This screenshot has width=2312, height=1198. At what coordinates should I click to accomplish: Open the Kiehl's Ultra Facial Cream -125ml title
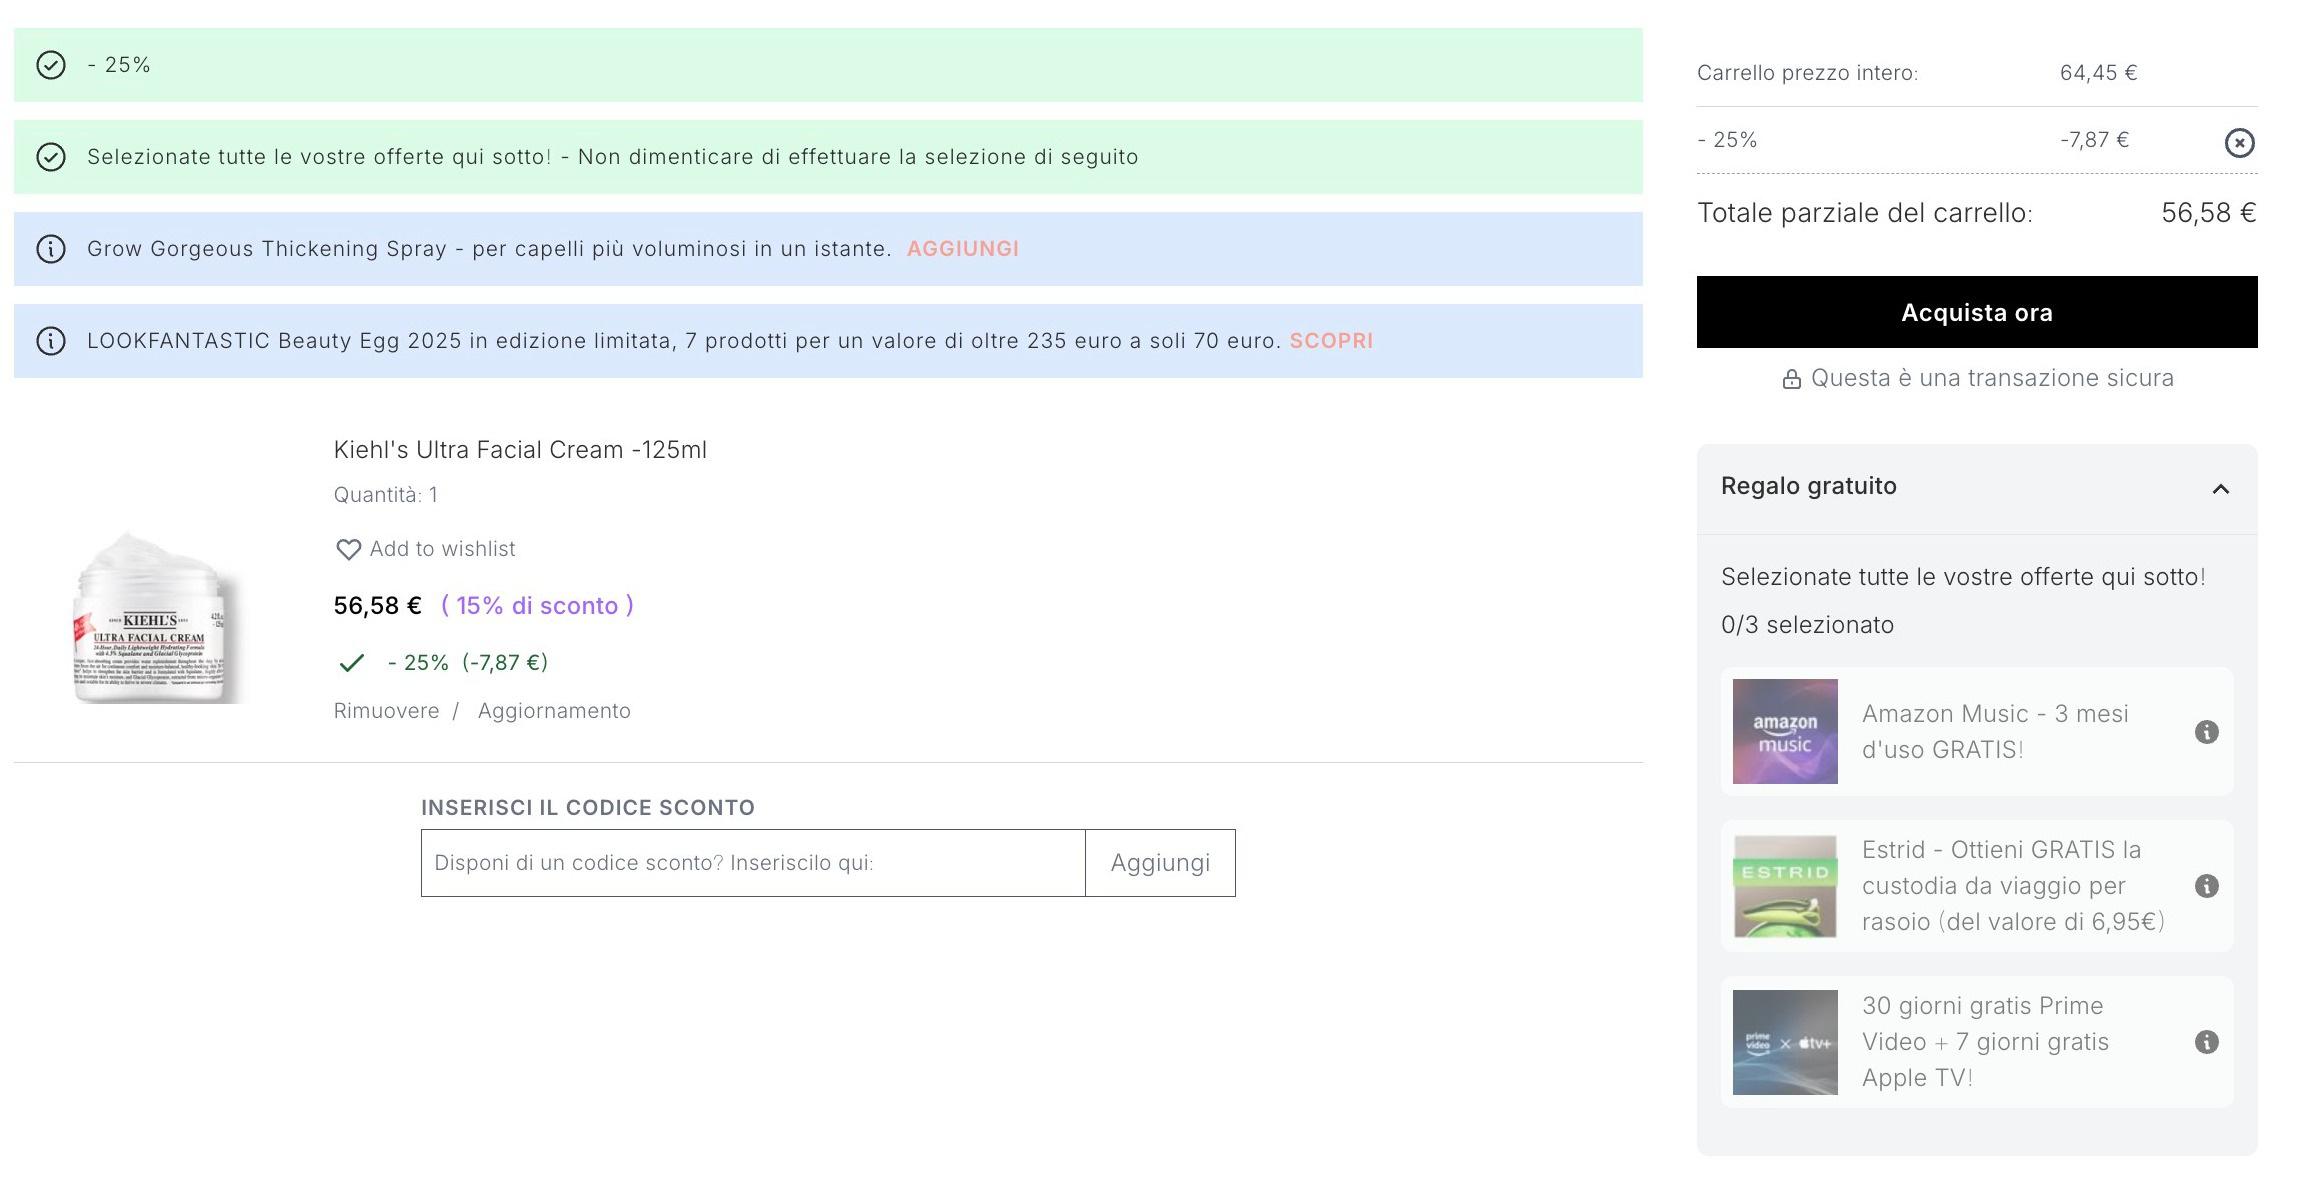(x=520, y=450)
